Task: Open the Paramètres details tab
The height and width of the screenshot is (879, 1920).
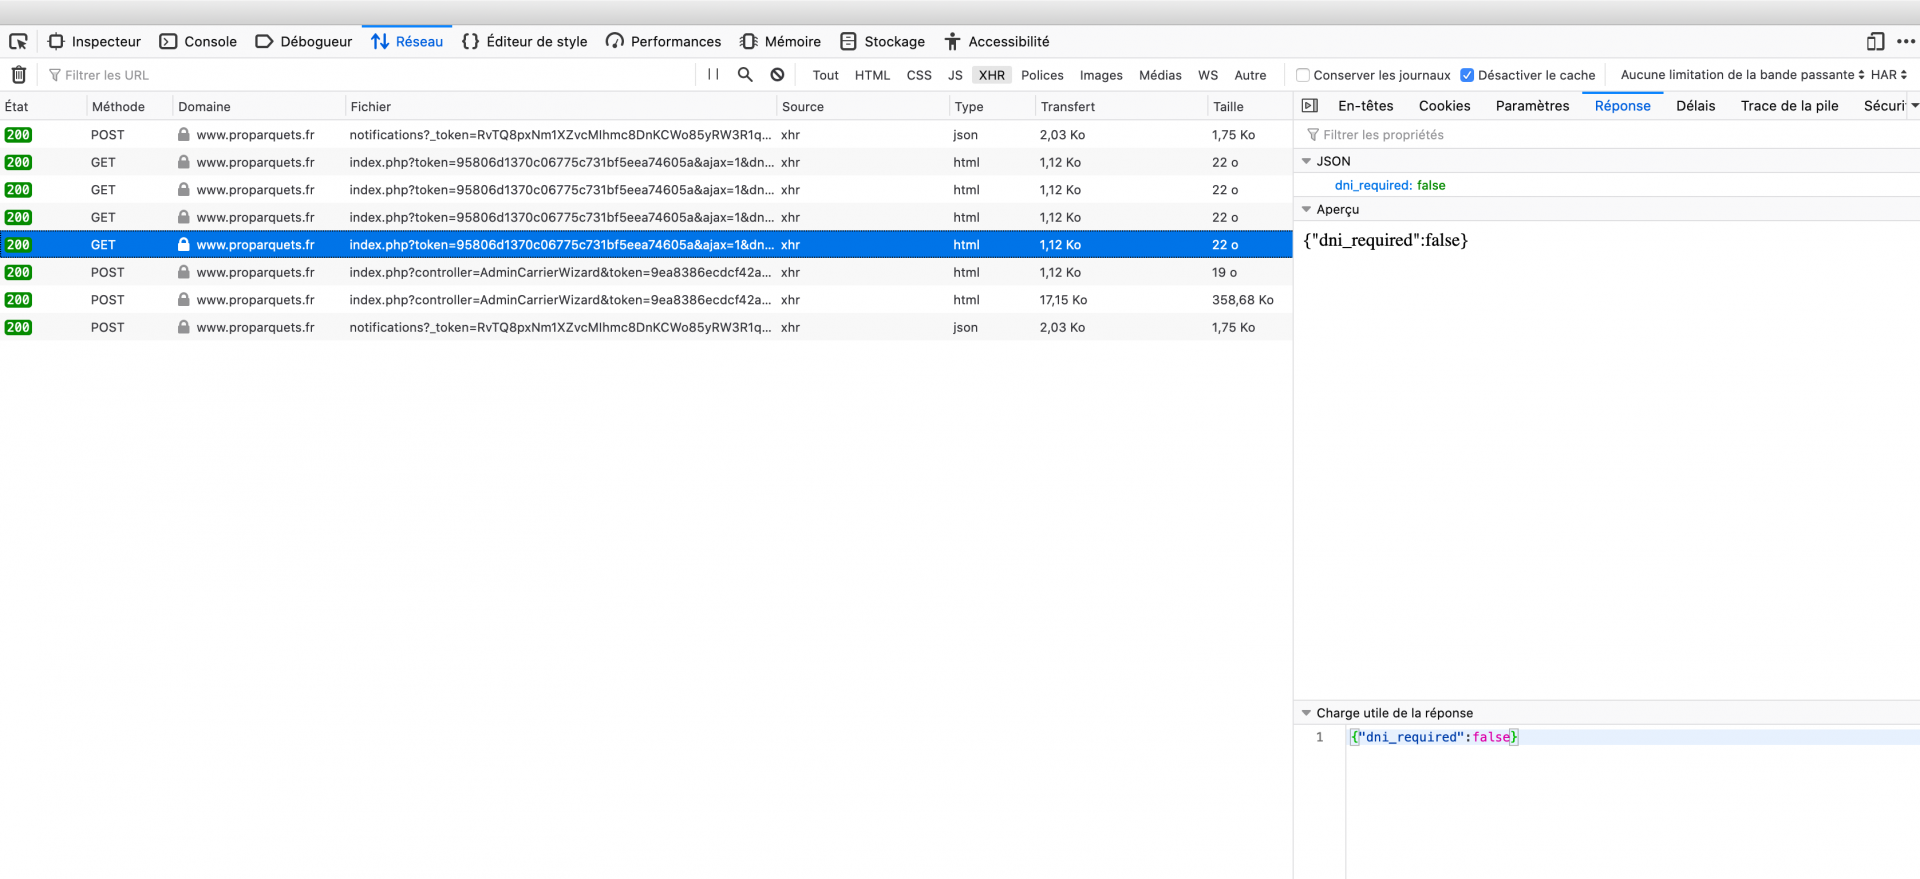Action: pos(1532,106)
